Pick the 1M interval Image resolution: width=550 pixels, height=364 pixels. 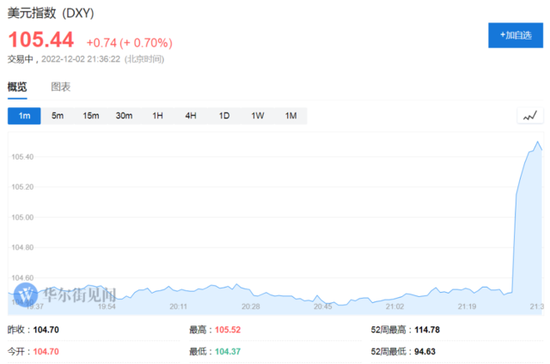[291, 116]
